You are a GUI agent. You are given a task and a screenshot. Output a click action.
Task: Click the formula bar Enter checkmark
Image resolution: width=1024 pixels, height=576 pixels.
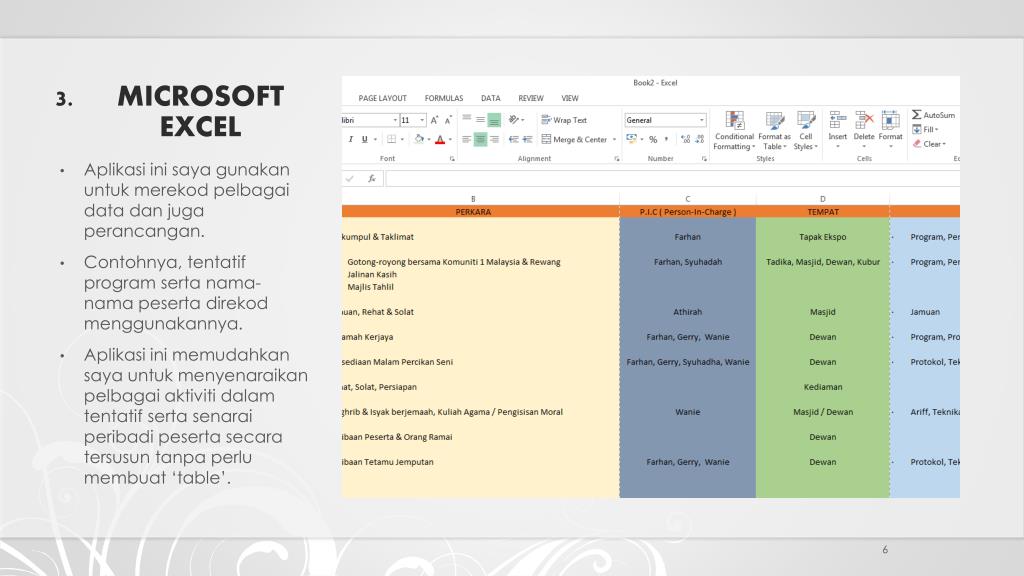[350, 178]
